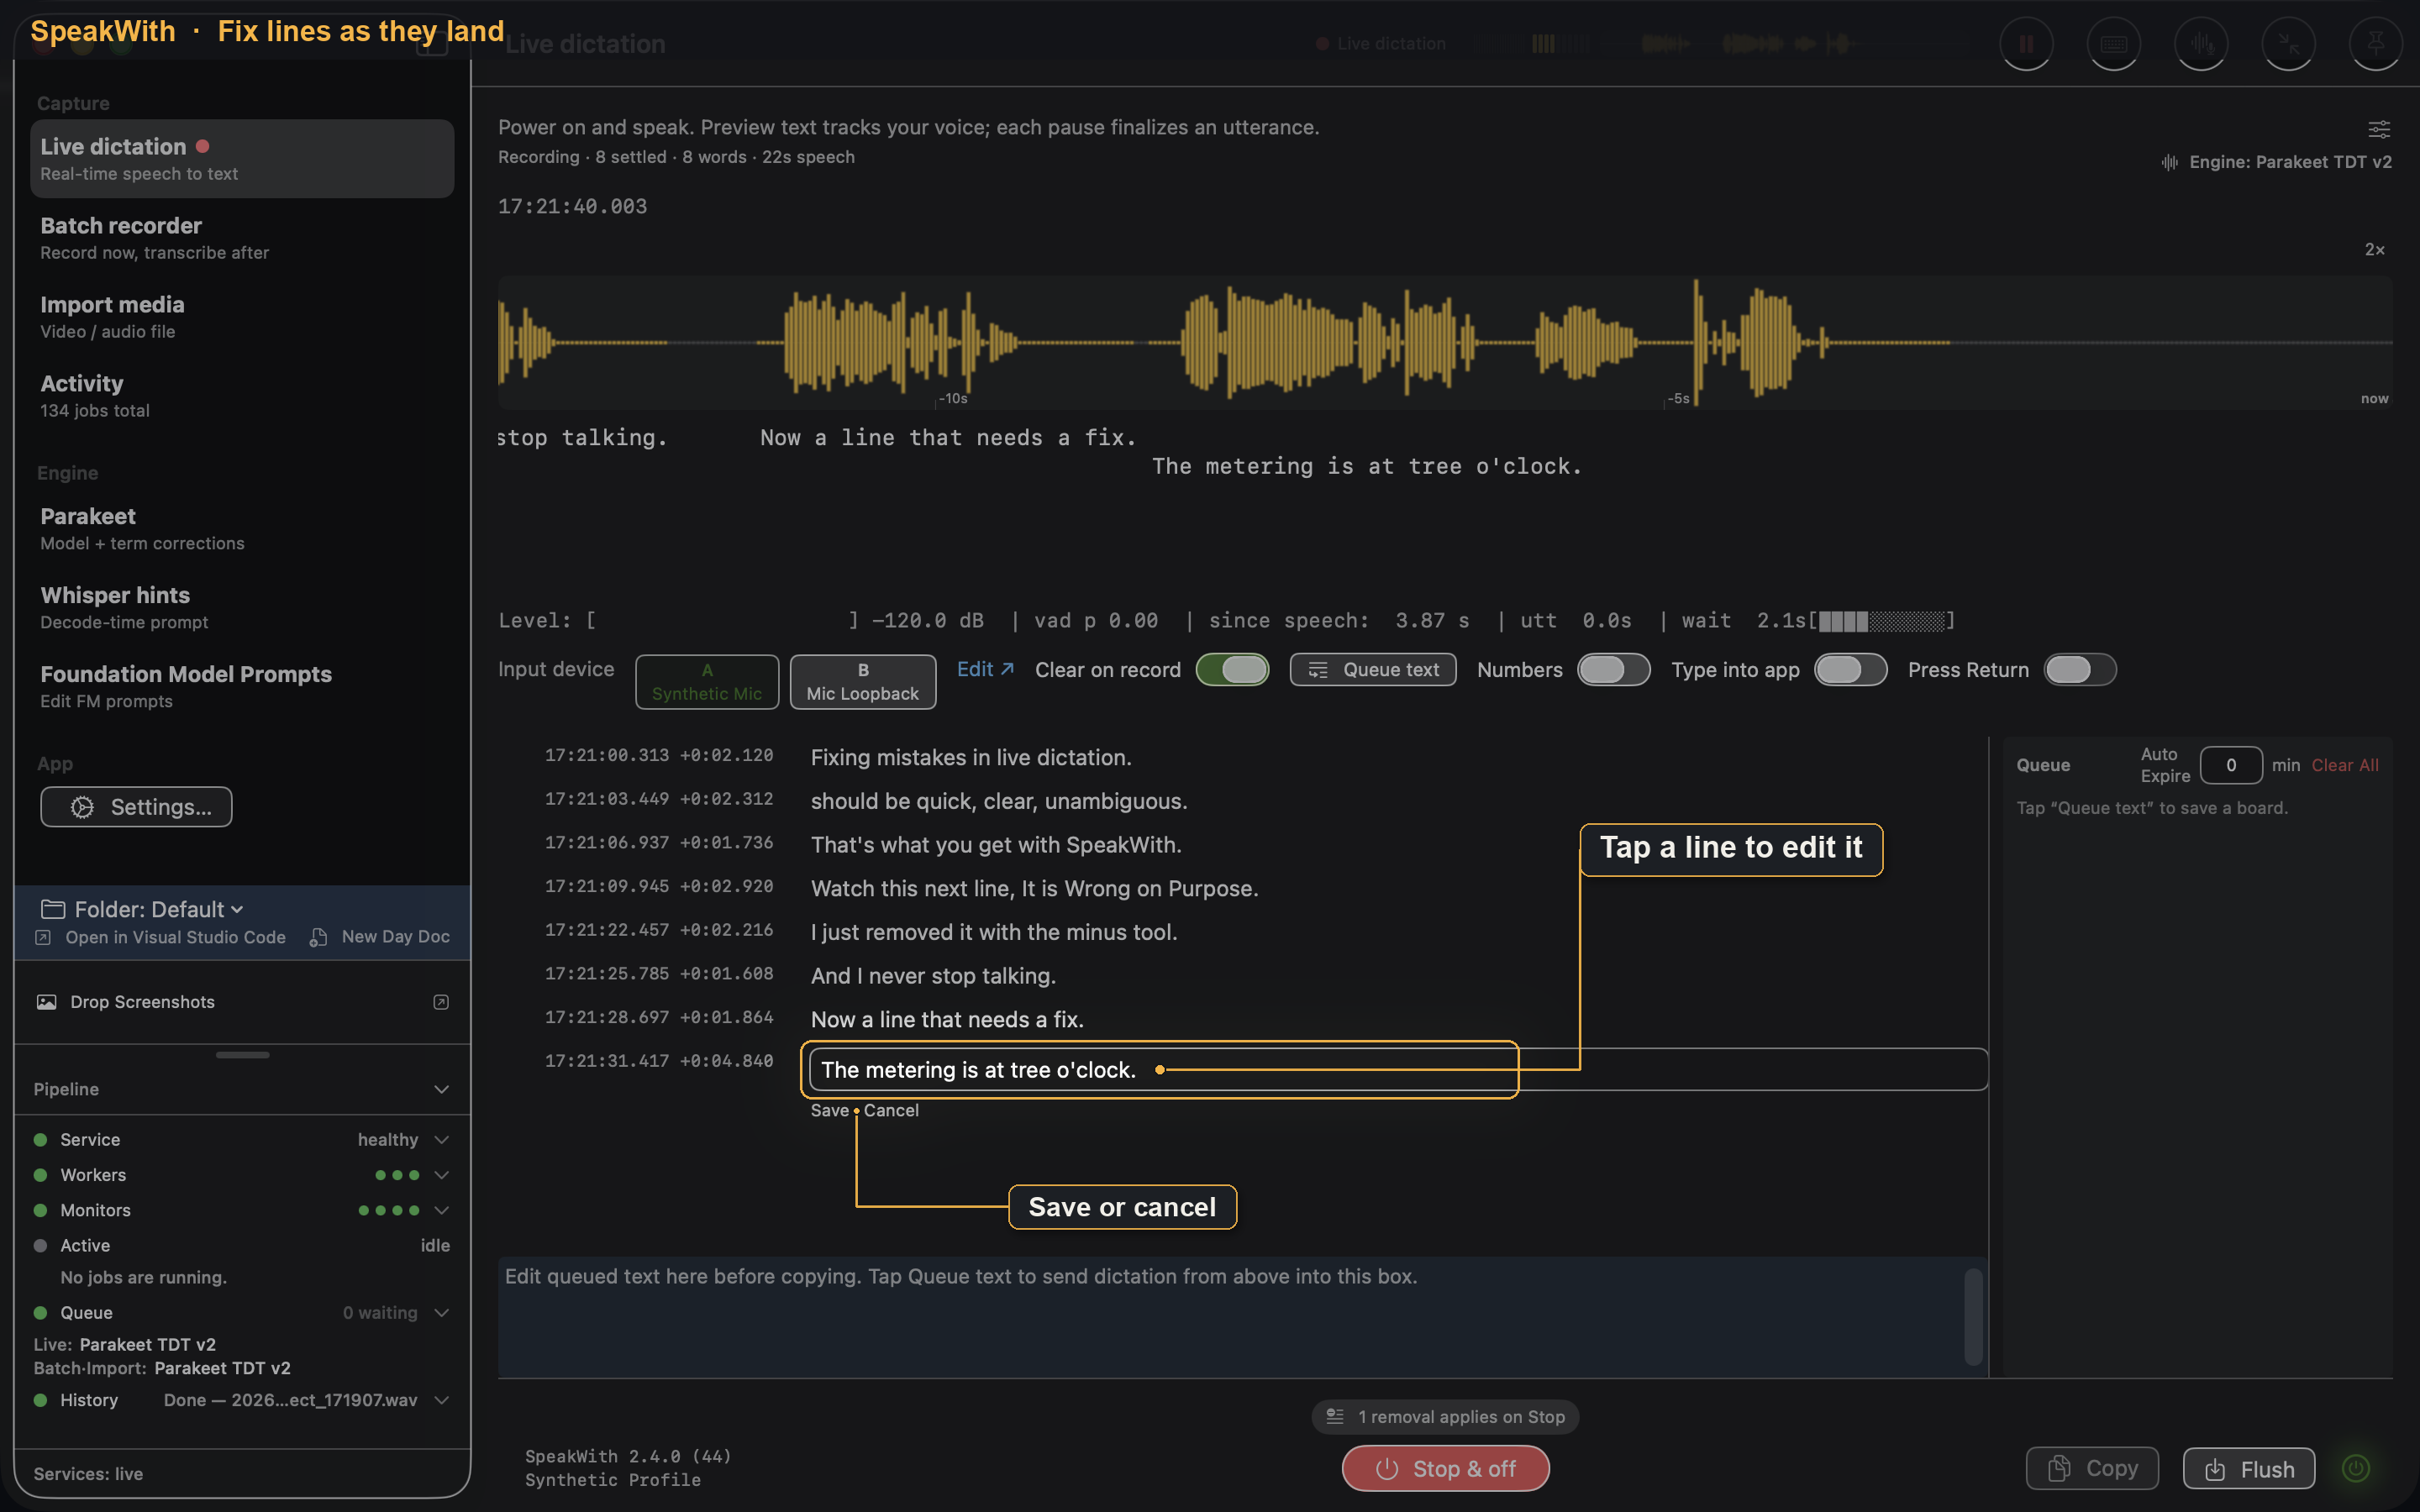Cancel the transcript line edit

click(x=891, y=1110)
